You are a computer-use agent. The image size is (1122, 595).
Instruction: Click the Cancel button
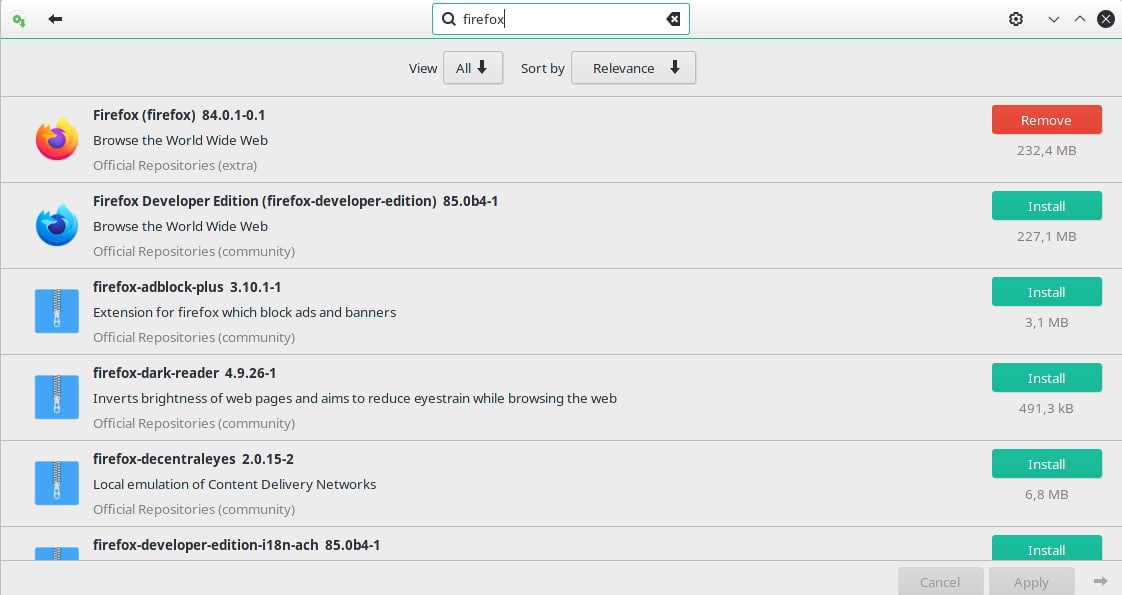[940, 581]
